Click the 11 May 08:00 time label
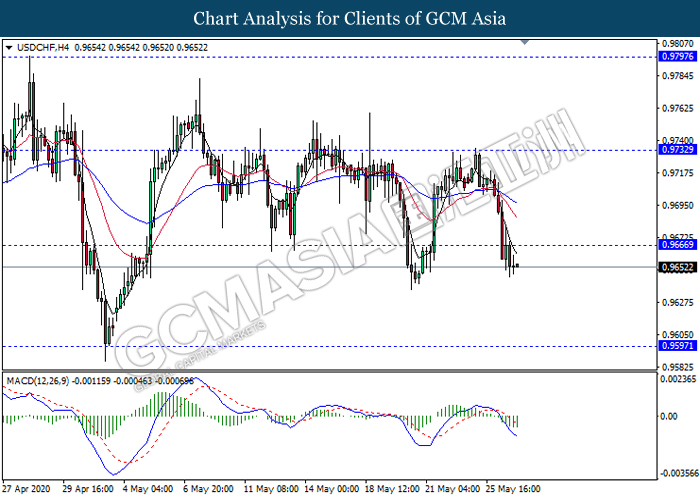Viewport: 700px width, 500px height. (x=271, y=489)
